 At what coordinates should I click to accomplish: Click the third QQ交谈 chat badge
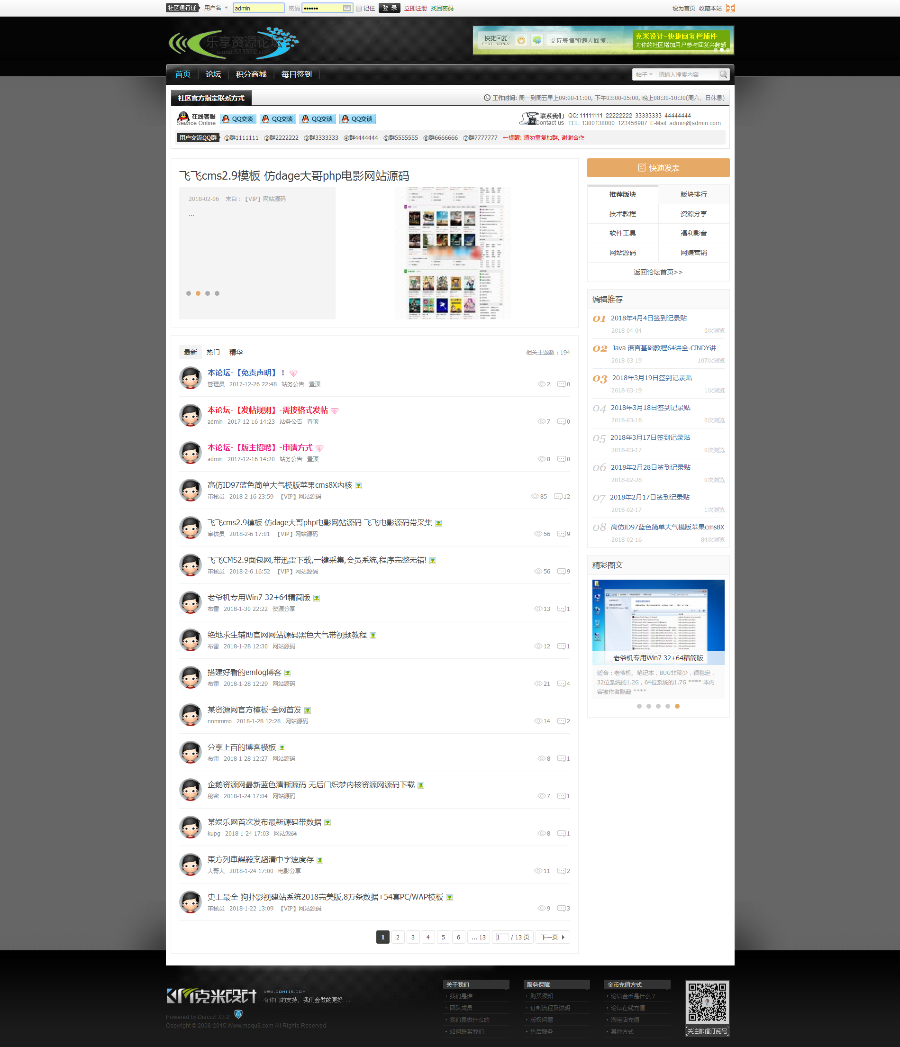(x=317, y=119)
